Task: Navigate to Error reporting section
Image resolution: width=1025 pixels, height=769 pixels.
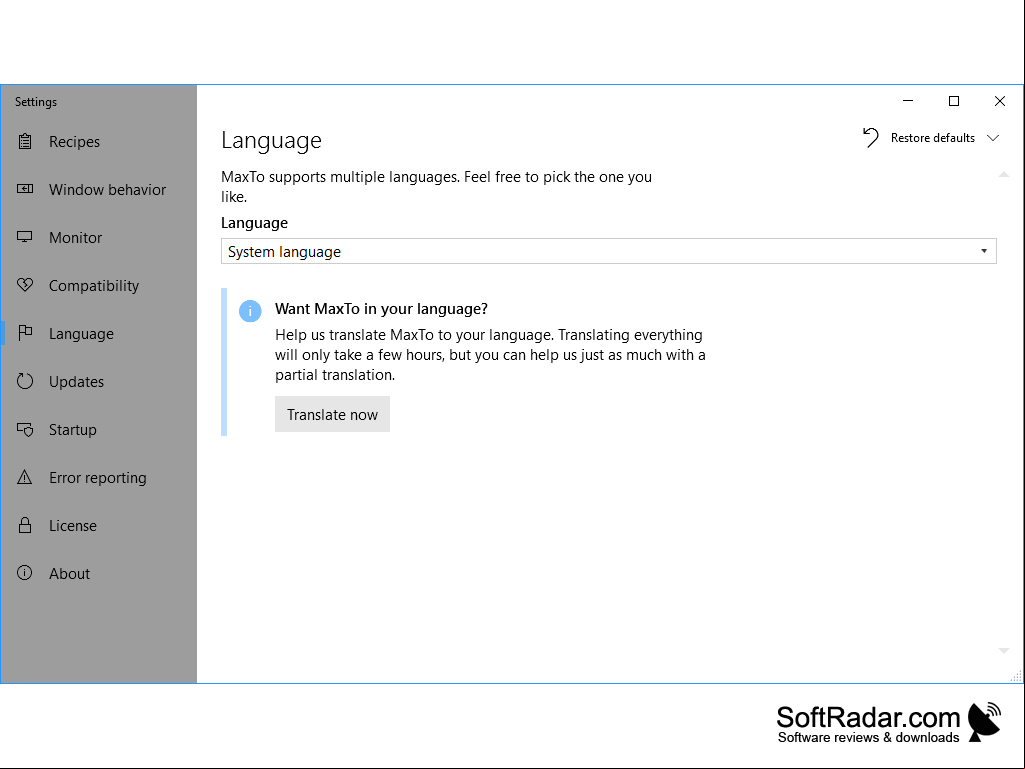Action: 99,477
